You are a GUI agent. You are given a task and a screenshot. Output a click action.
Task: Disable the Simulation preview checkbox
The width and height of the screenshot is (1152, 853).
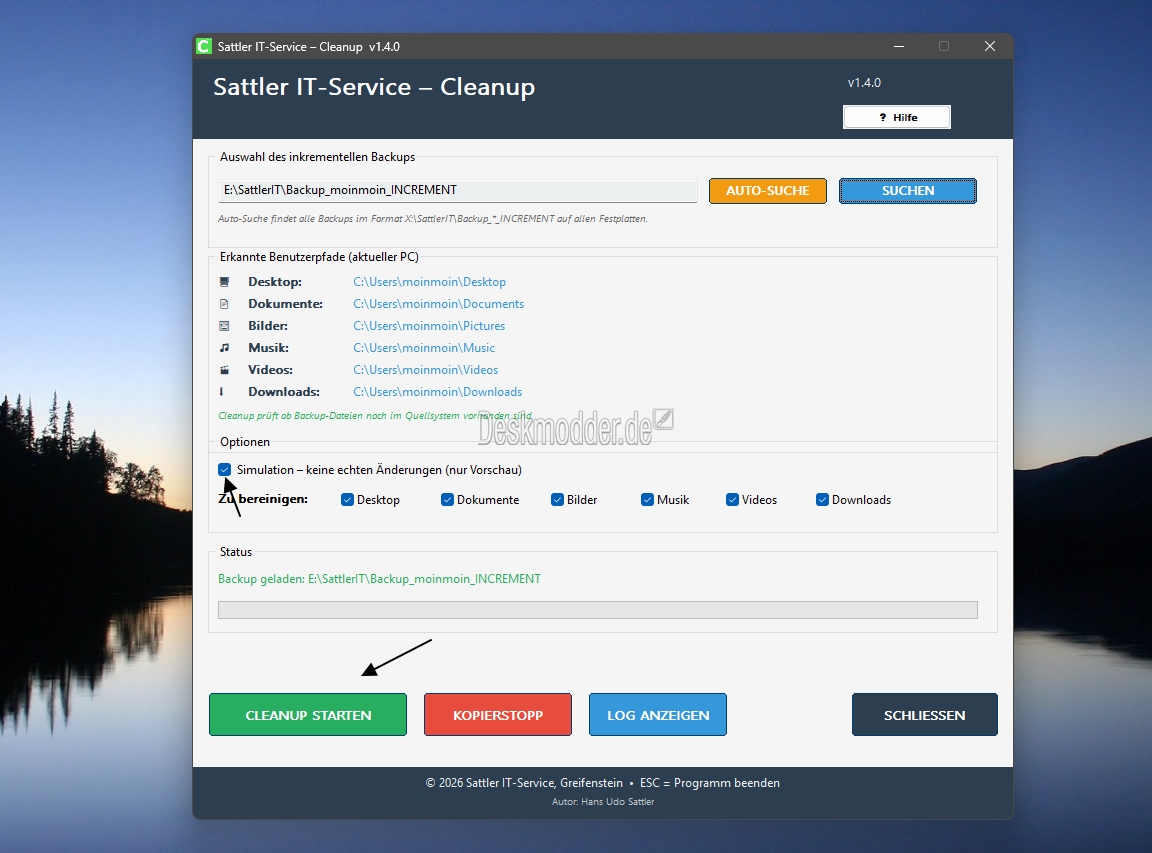coord(225,470)
